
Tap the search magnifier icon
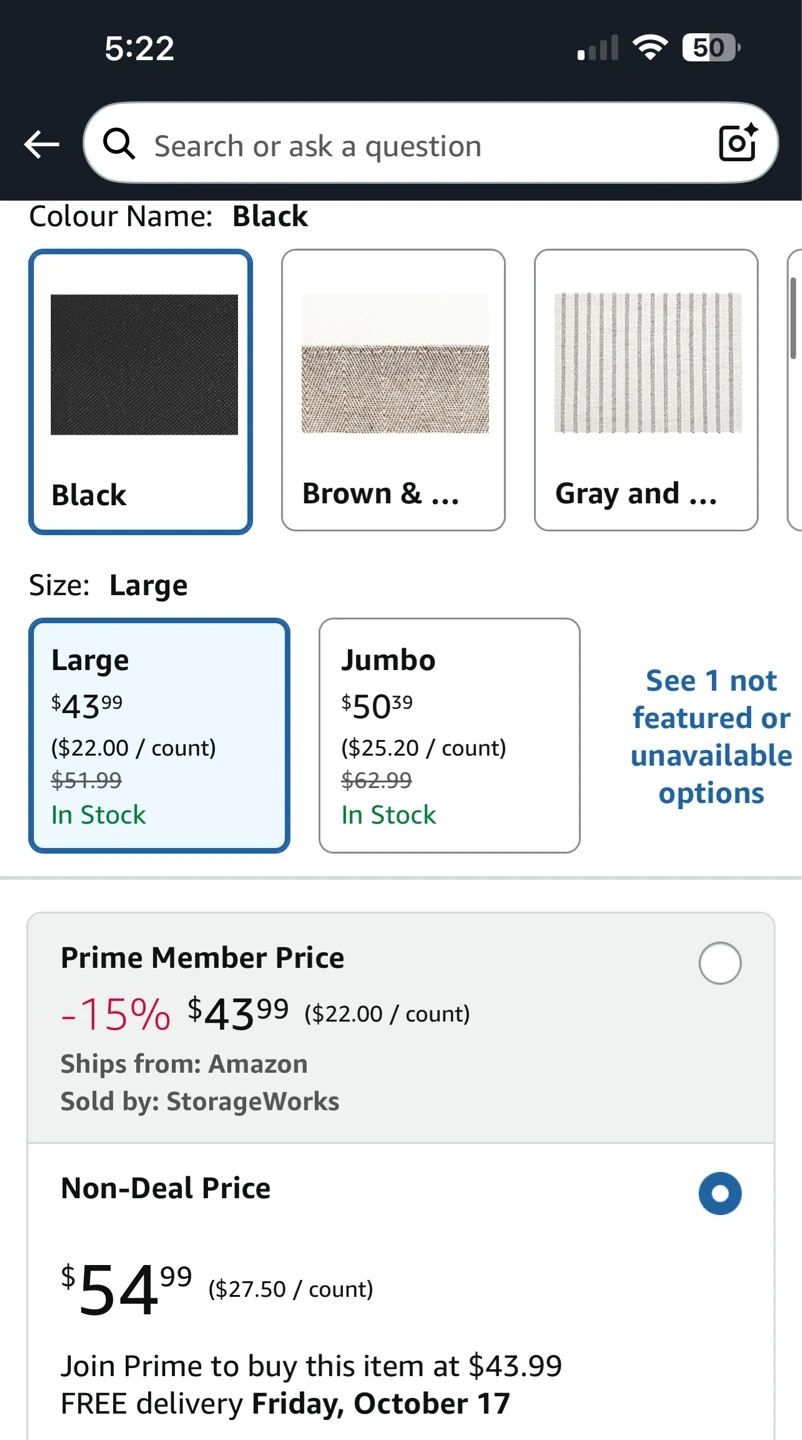point(119,145)
